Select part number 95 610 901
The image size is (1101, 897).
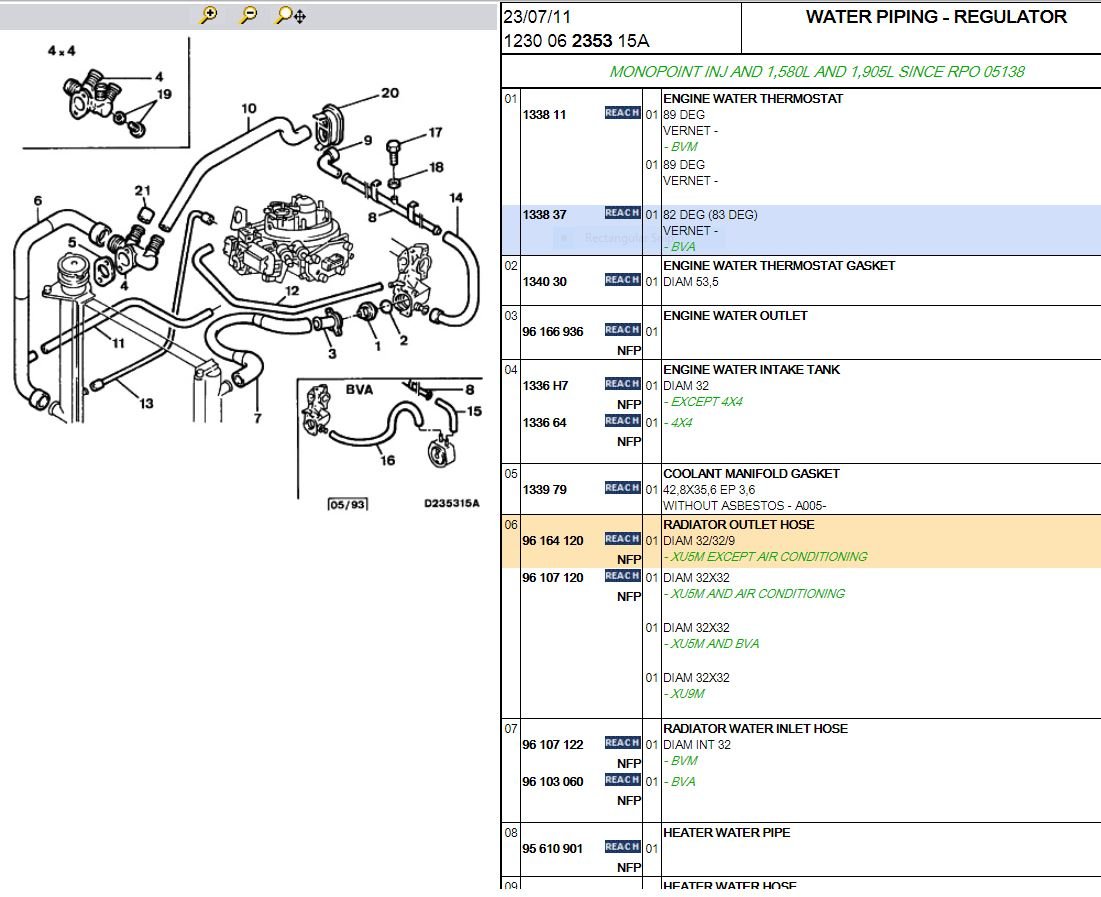[553, 849]
